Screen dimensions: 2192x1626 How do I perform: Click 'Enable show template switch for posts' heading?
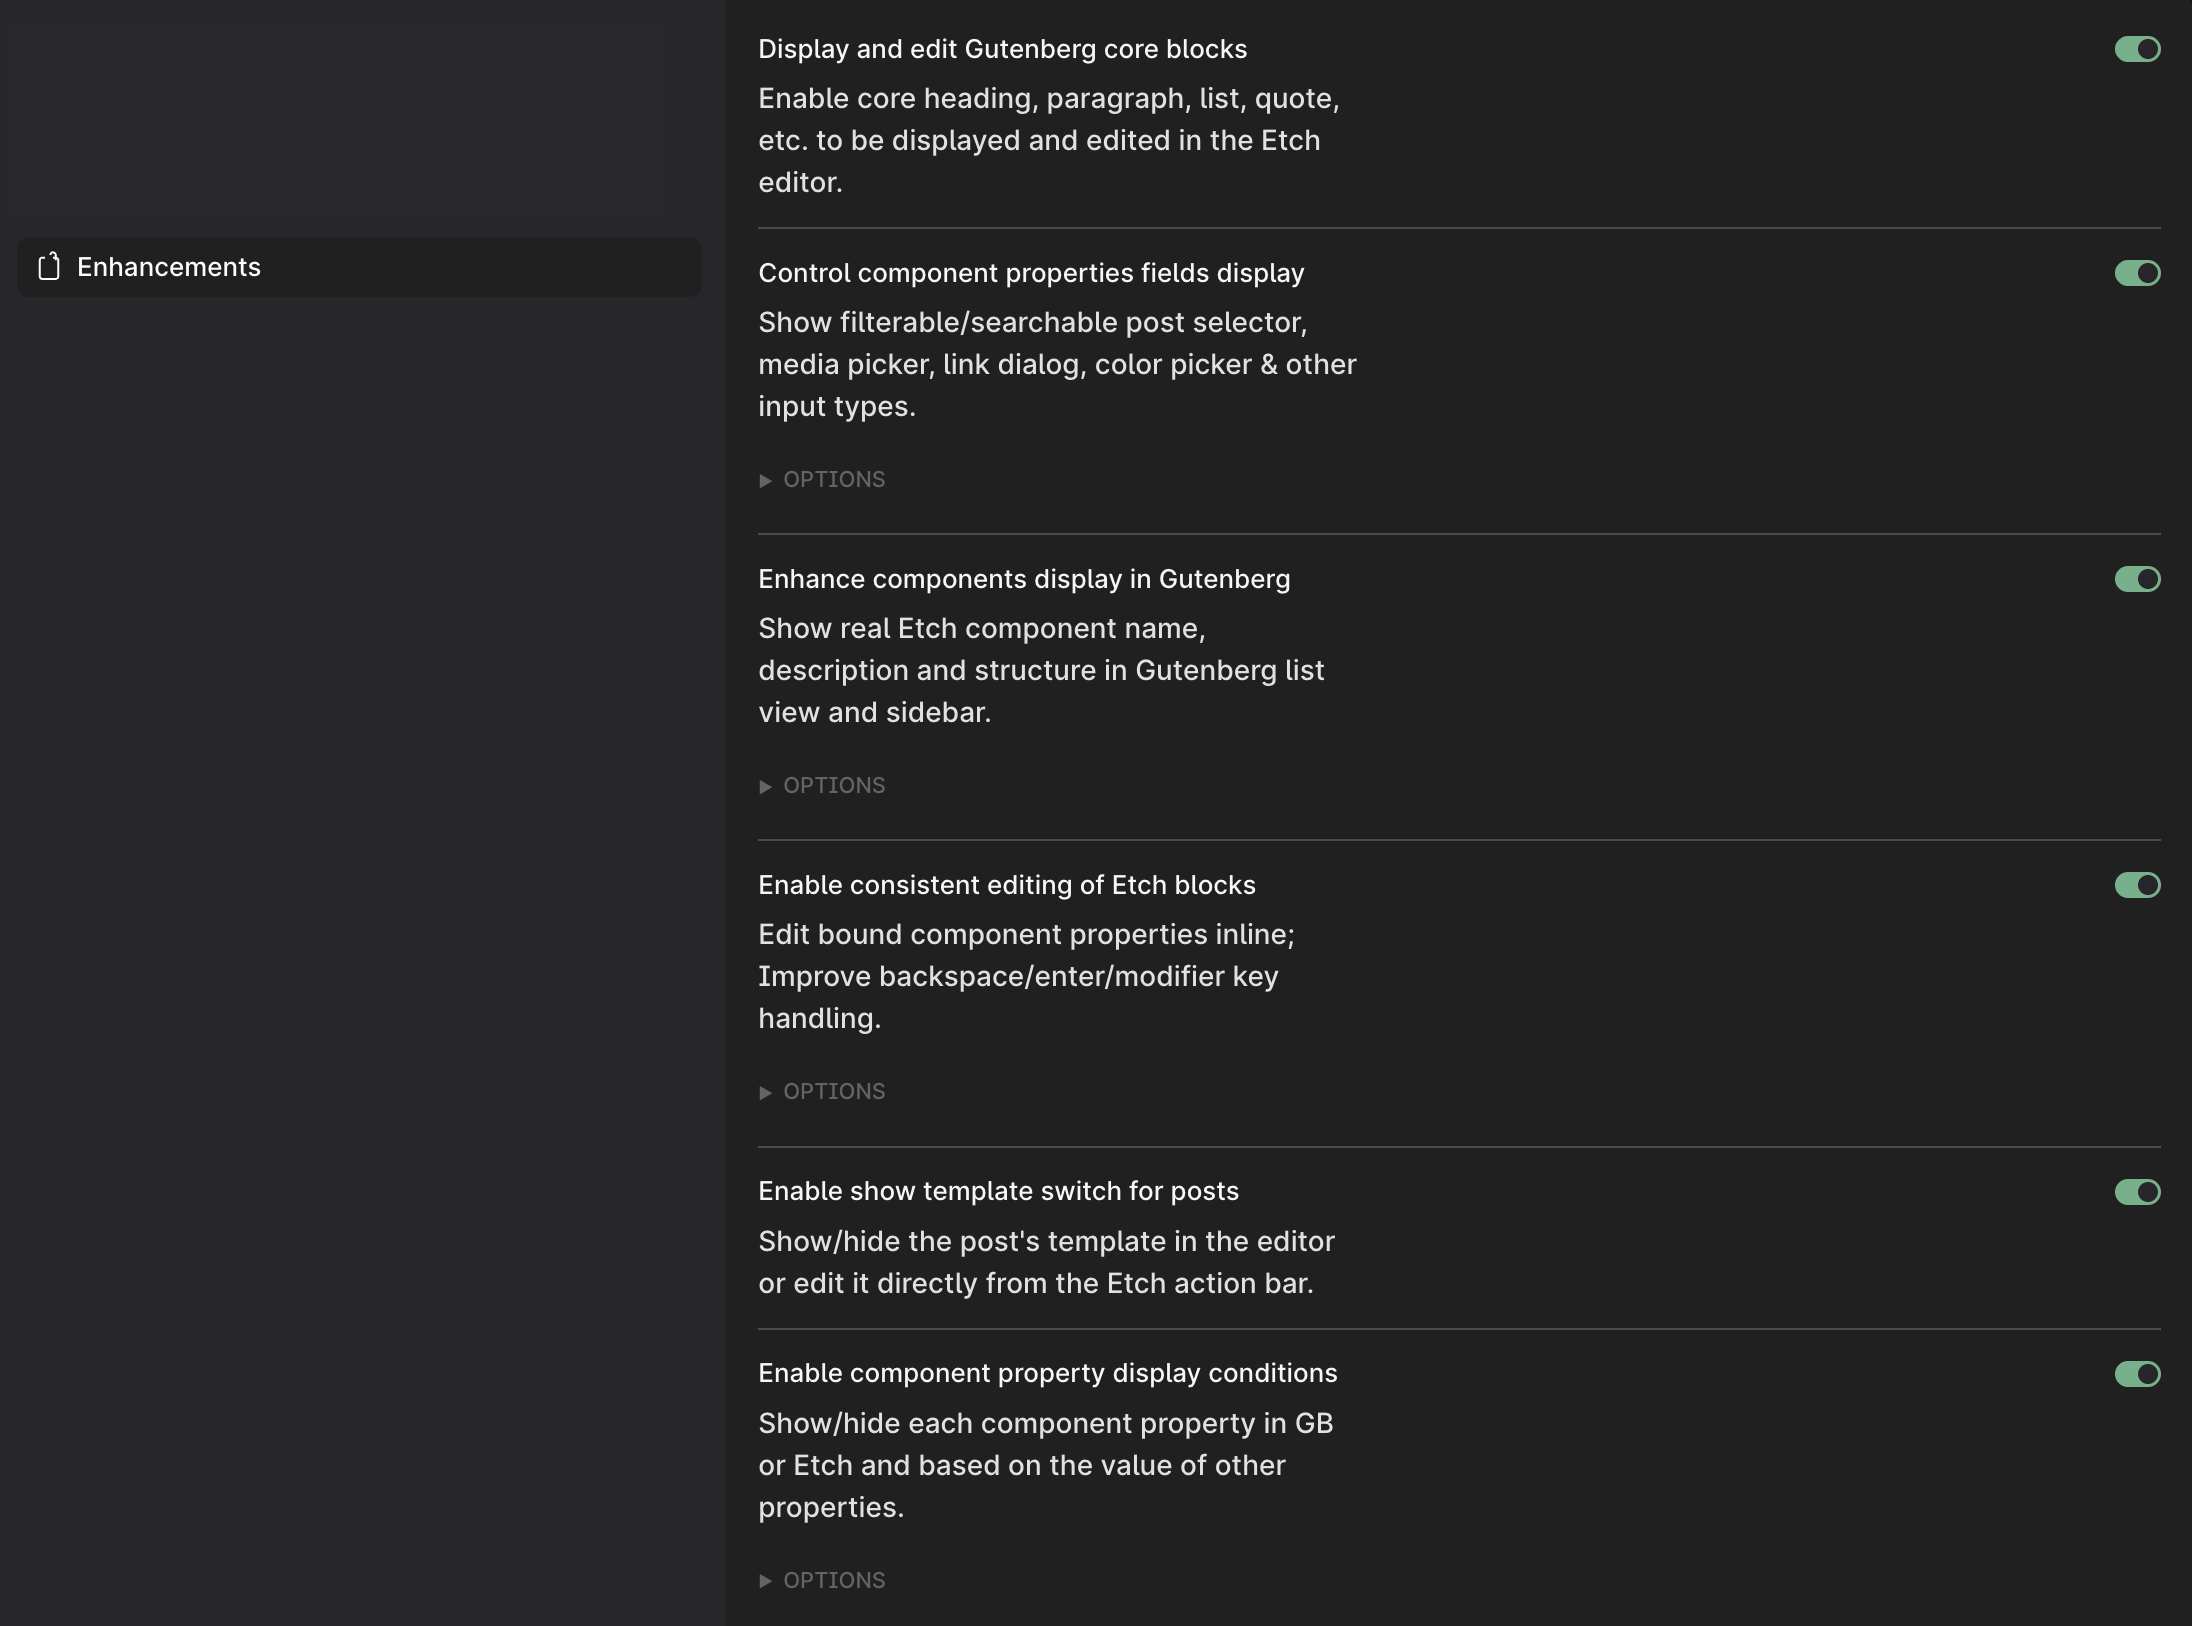[998, 1191]
